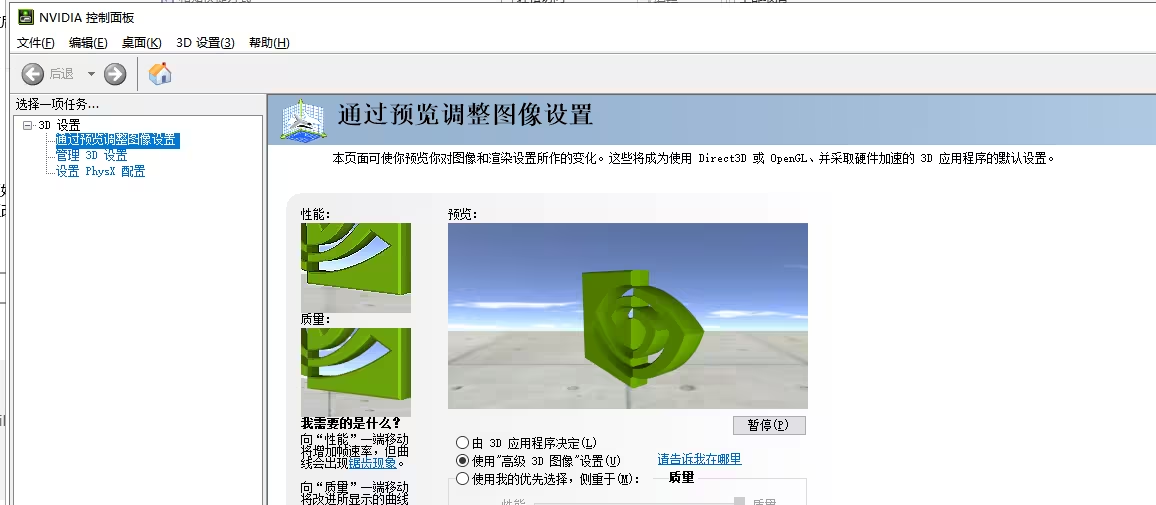Open the 帮助(H) menu
The image size is (1156, 505).
(x=269, y=43)
